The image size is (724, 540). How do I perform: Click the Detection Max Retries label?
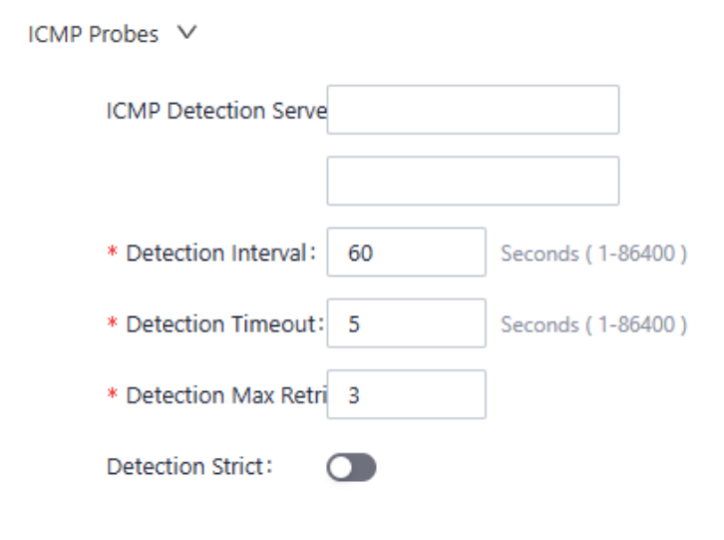221,395
